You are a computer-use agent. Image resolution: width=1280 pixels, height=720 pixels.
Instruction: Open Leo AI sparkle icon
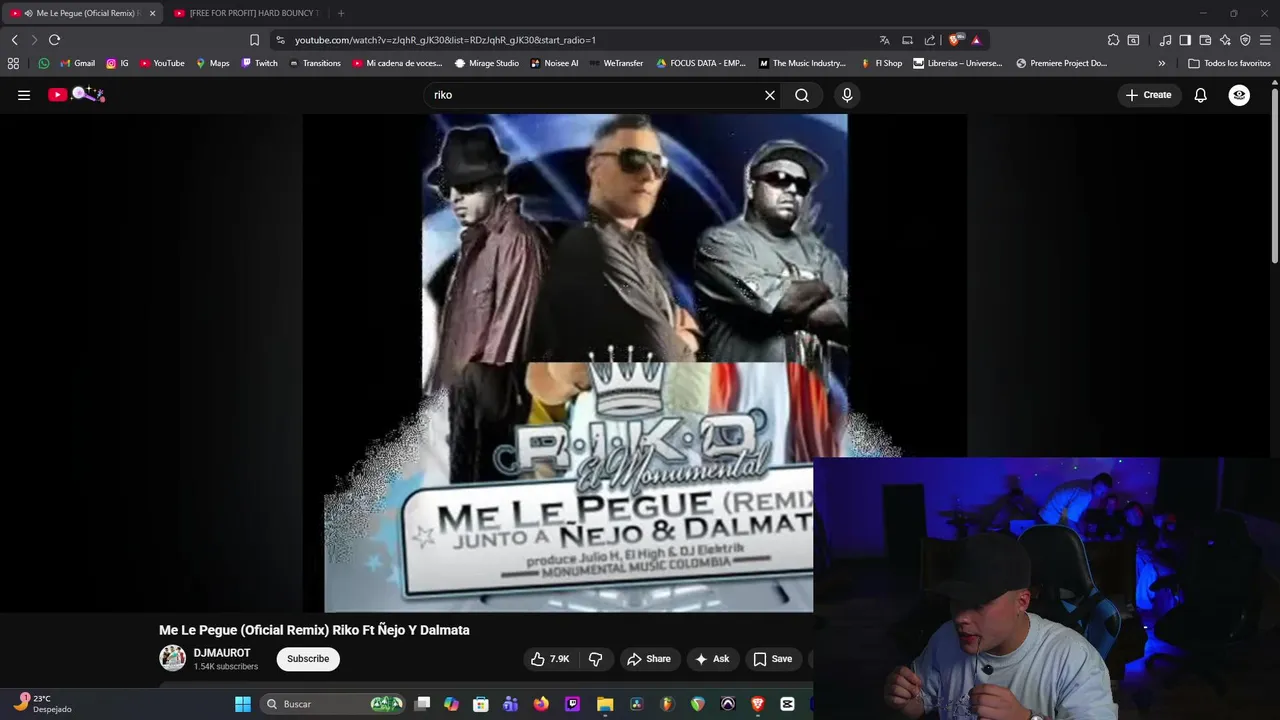coord(1225,40)
